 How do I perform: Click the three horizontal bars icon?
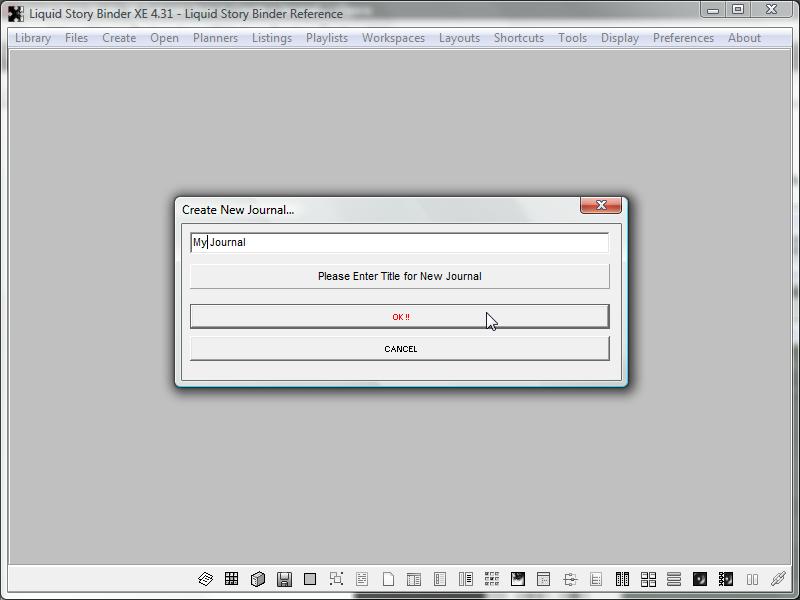click(674, 579)
